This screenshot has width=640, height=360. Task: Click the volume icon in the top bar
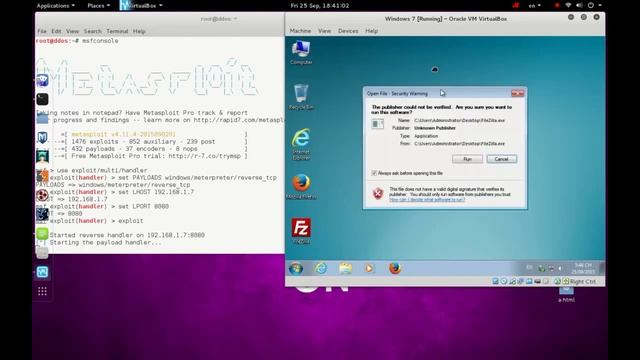click(579, 6)
